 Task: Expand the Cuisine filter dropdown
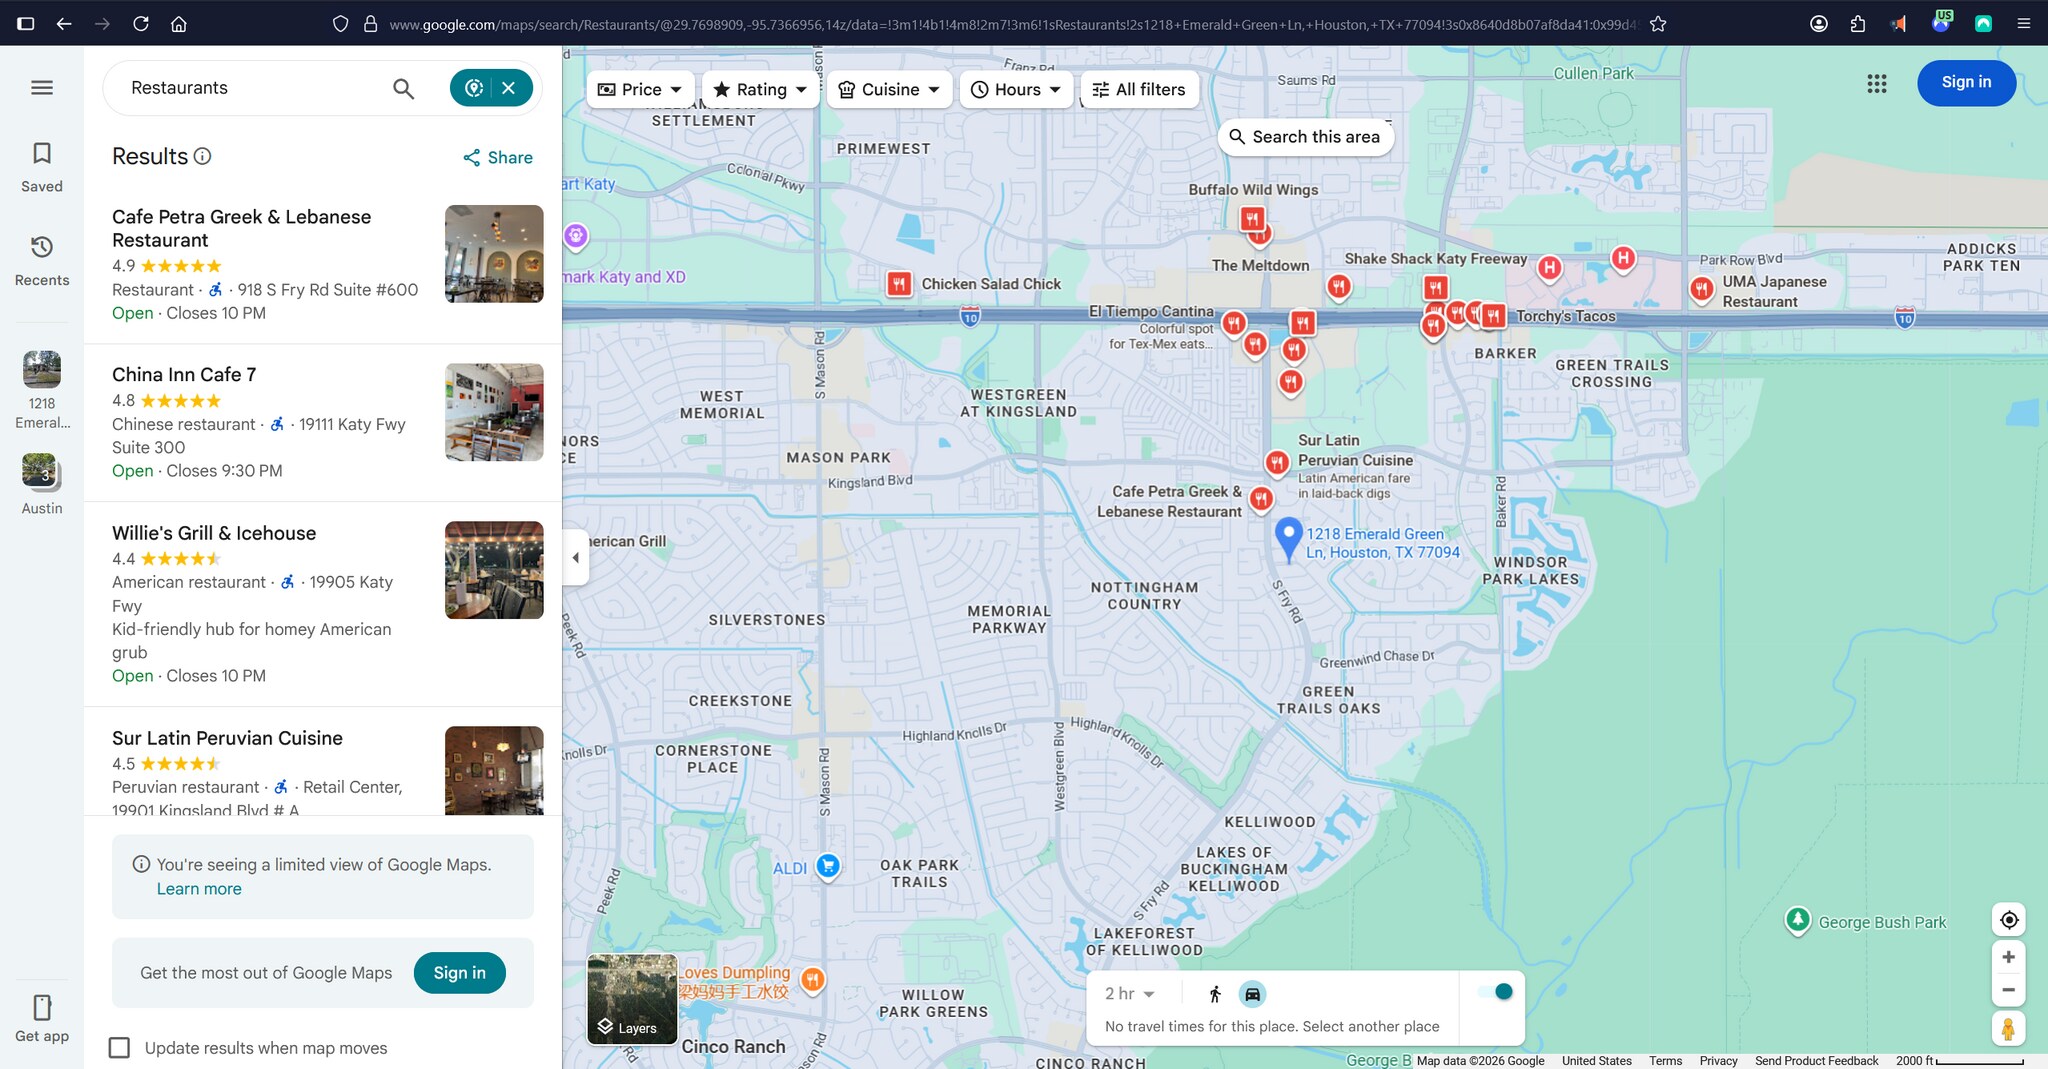tap(890, 90)
